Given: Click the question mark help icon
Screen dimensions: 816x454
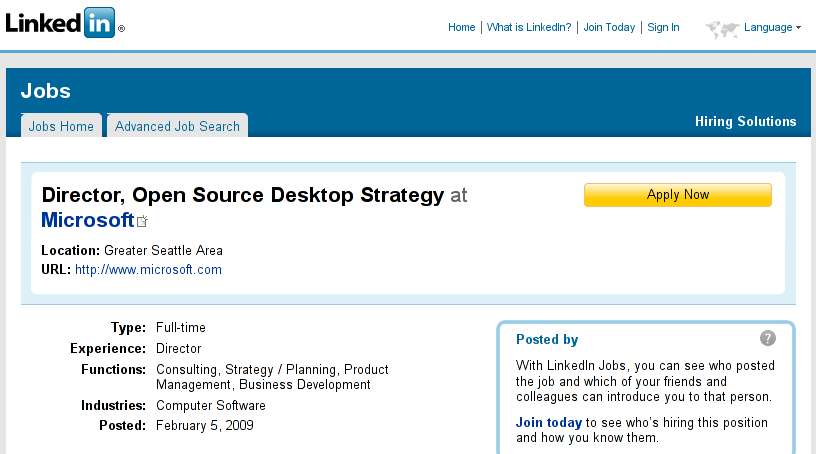Looking at the screenshot, I should (x=768, y=338).
